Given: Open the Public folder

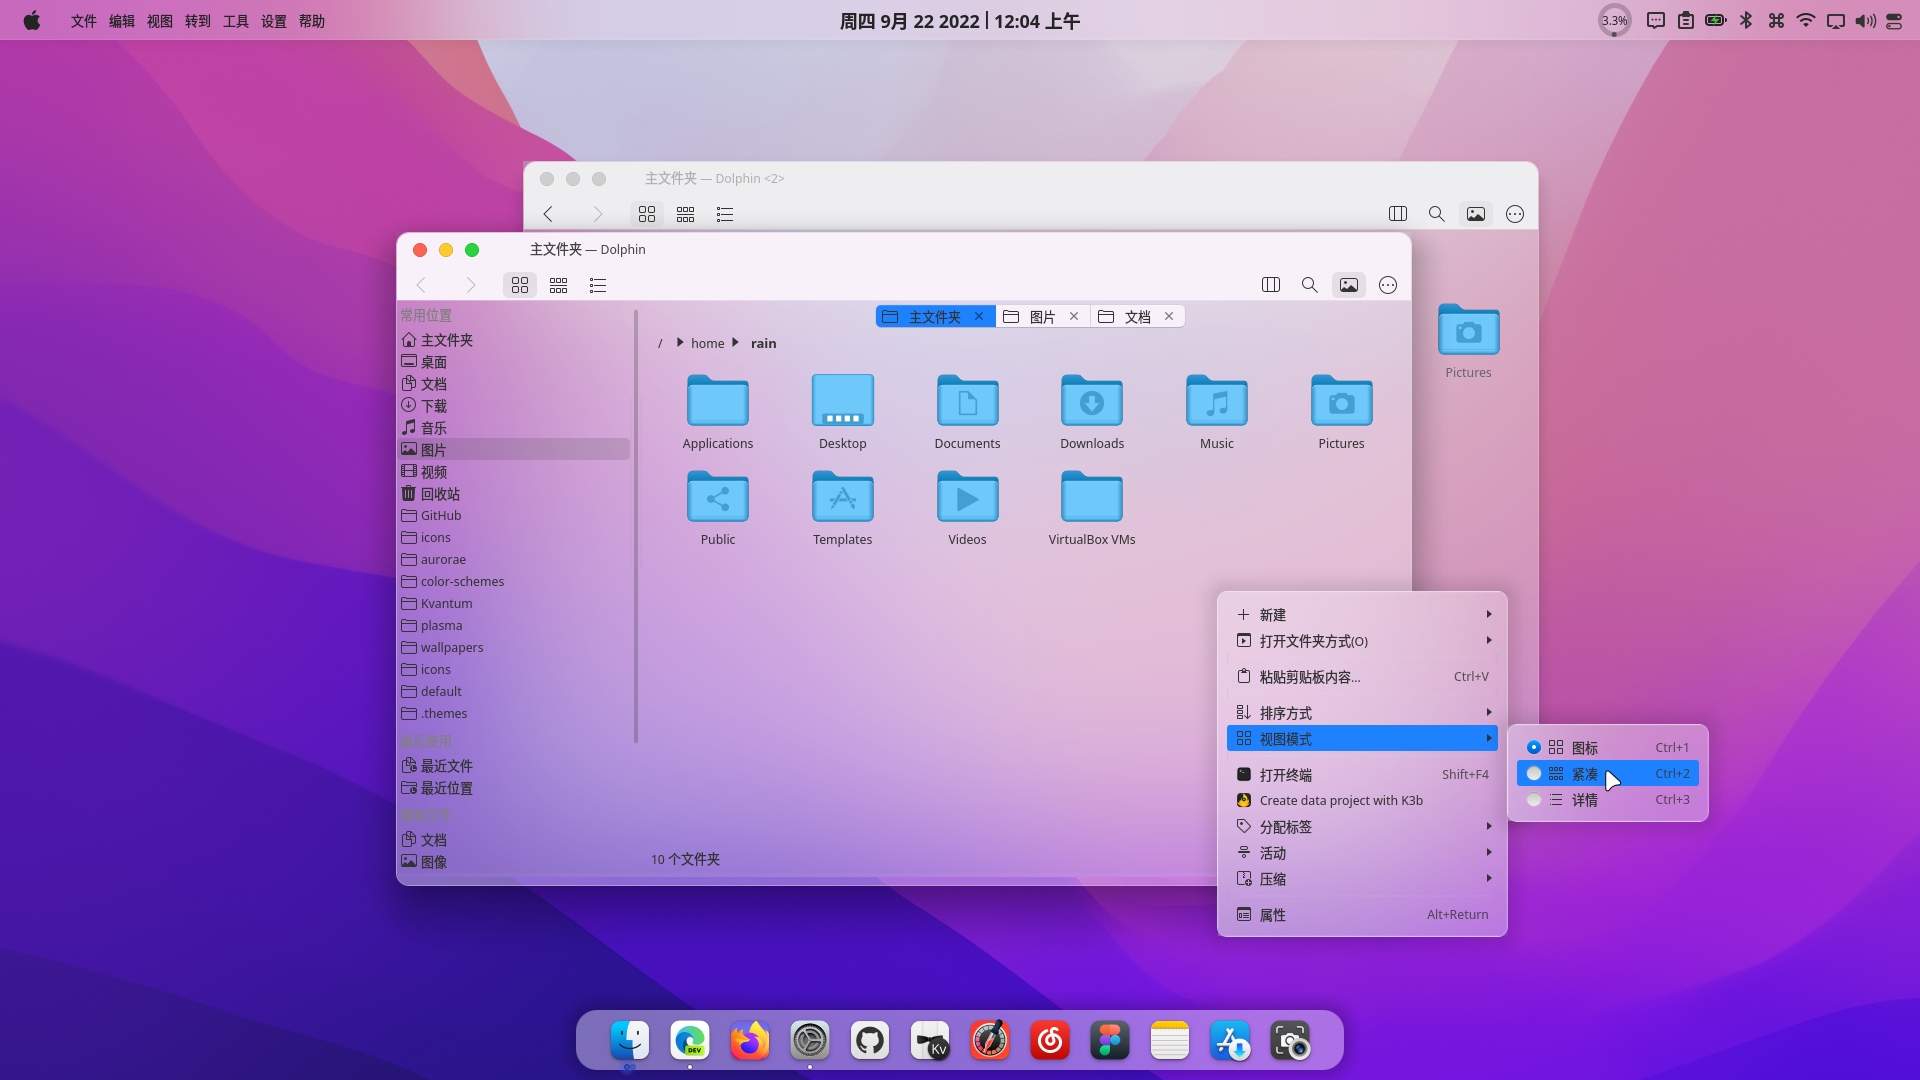Looking at the screenshot, I should (x=718, y=508).
